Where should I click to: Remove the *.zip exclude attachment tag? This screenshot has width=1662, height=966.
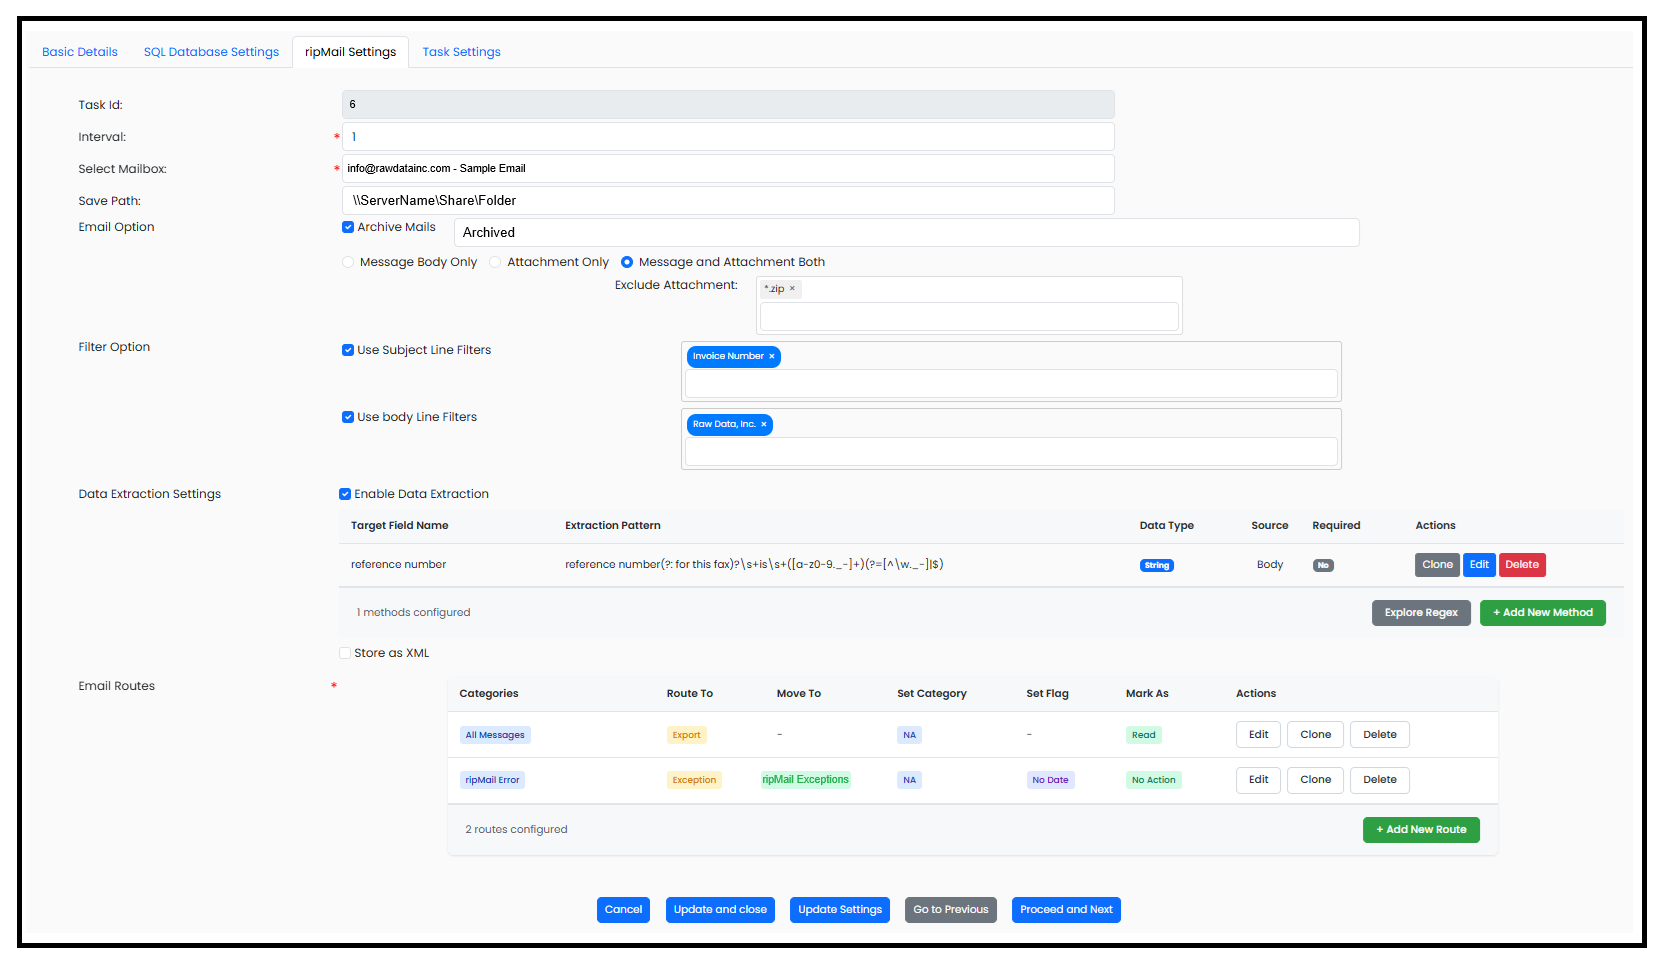tap(792, 289)
